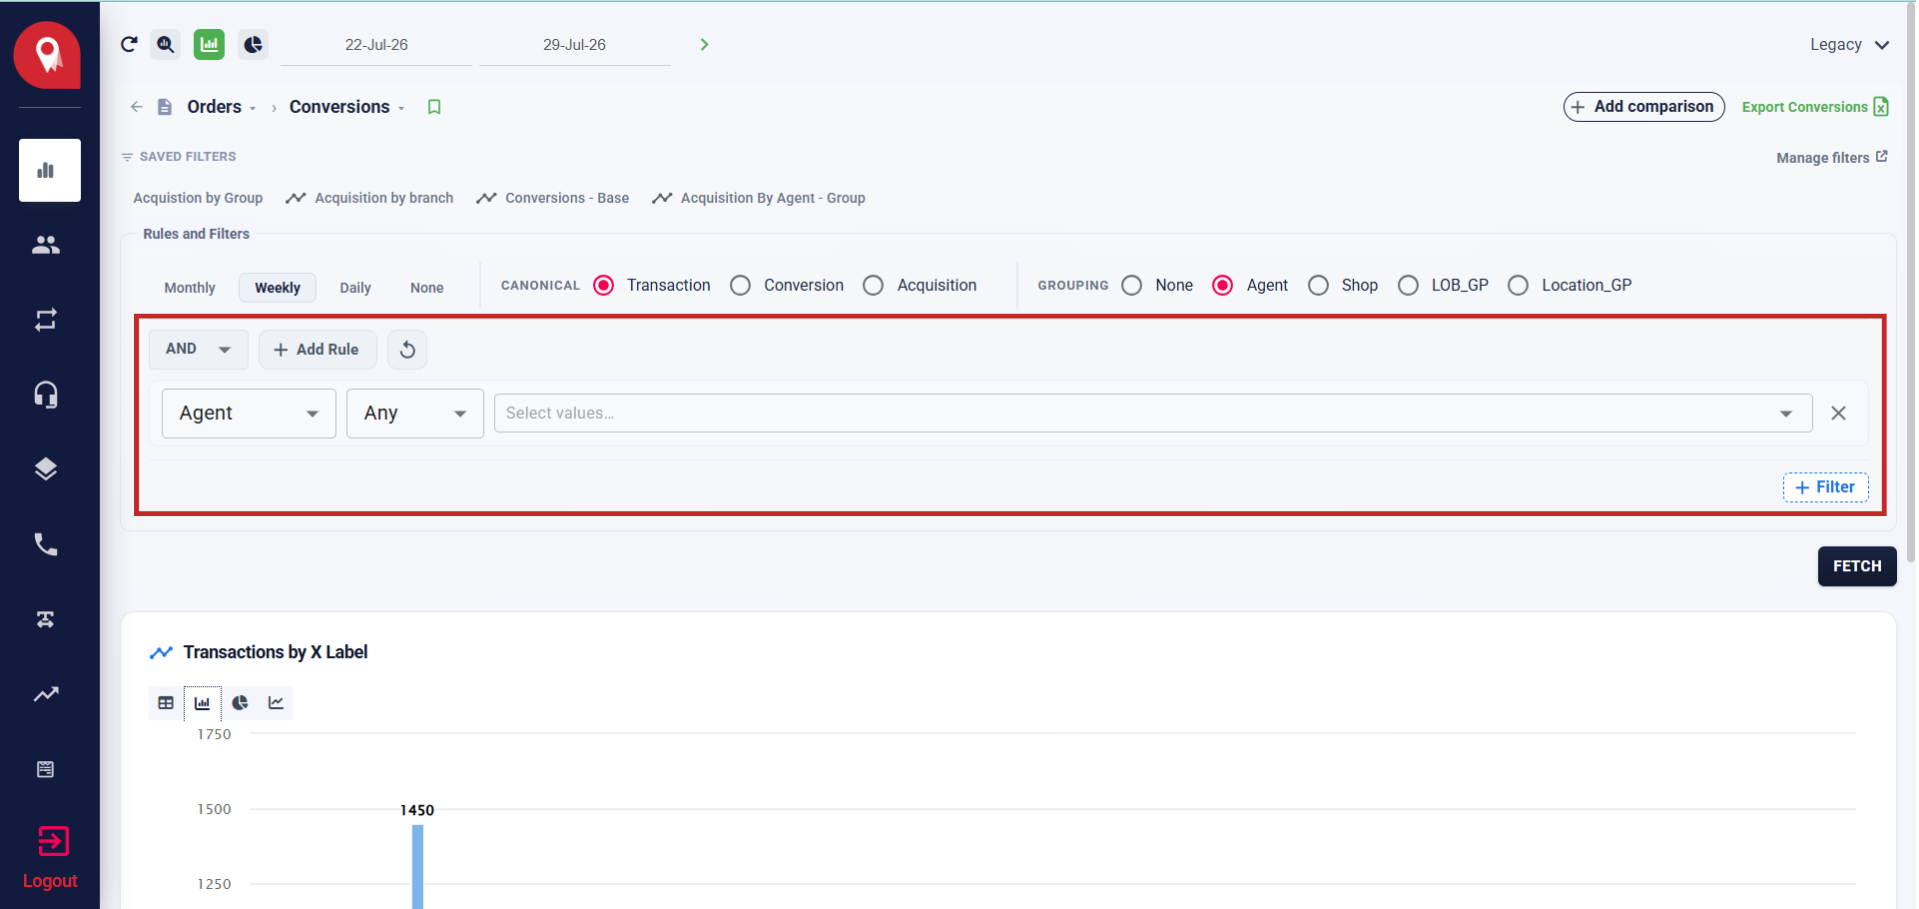Click the FETCH button
This screenshot has height=909, width=1919.
point(1857,566)
